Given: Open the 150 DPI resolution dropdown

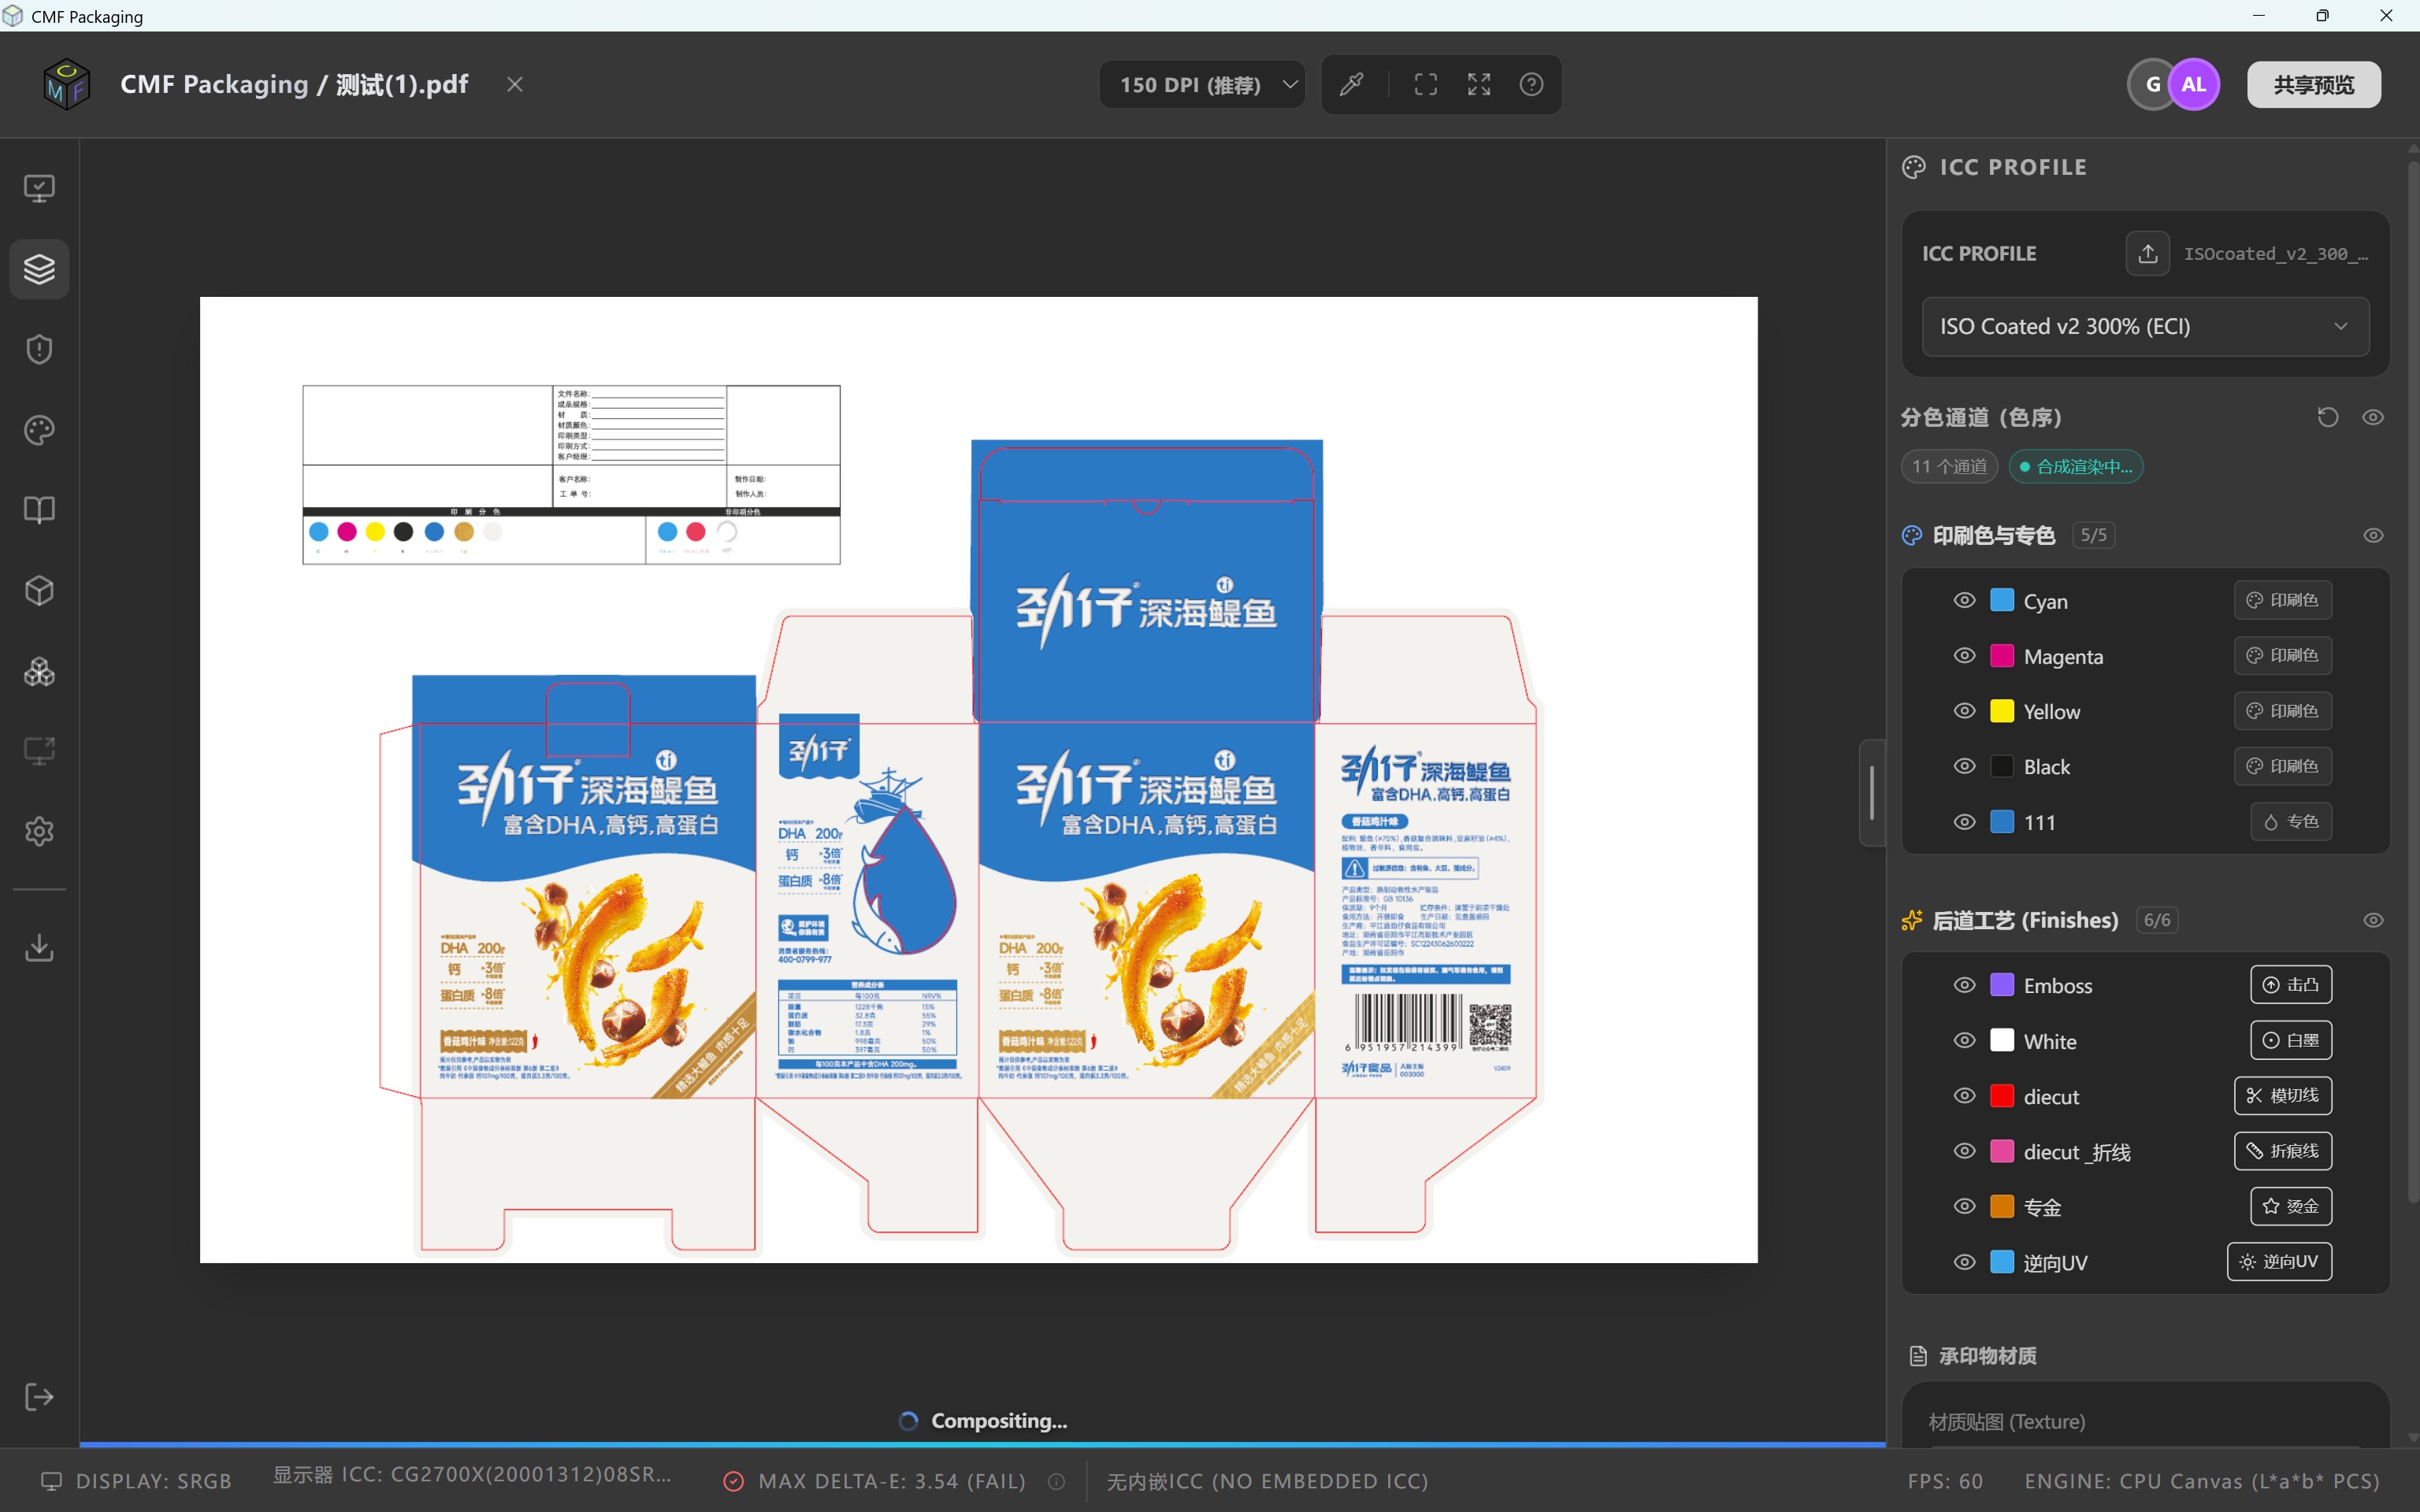Looking at the screenshot, I should [x=1203, y=84].
